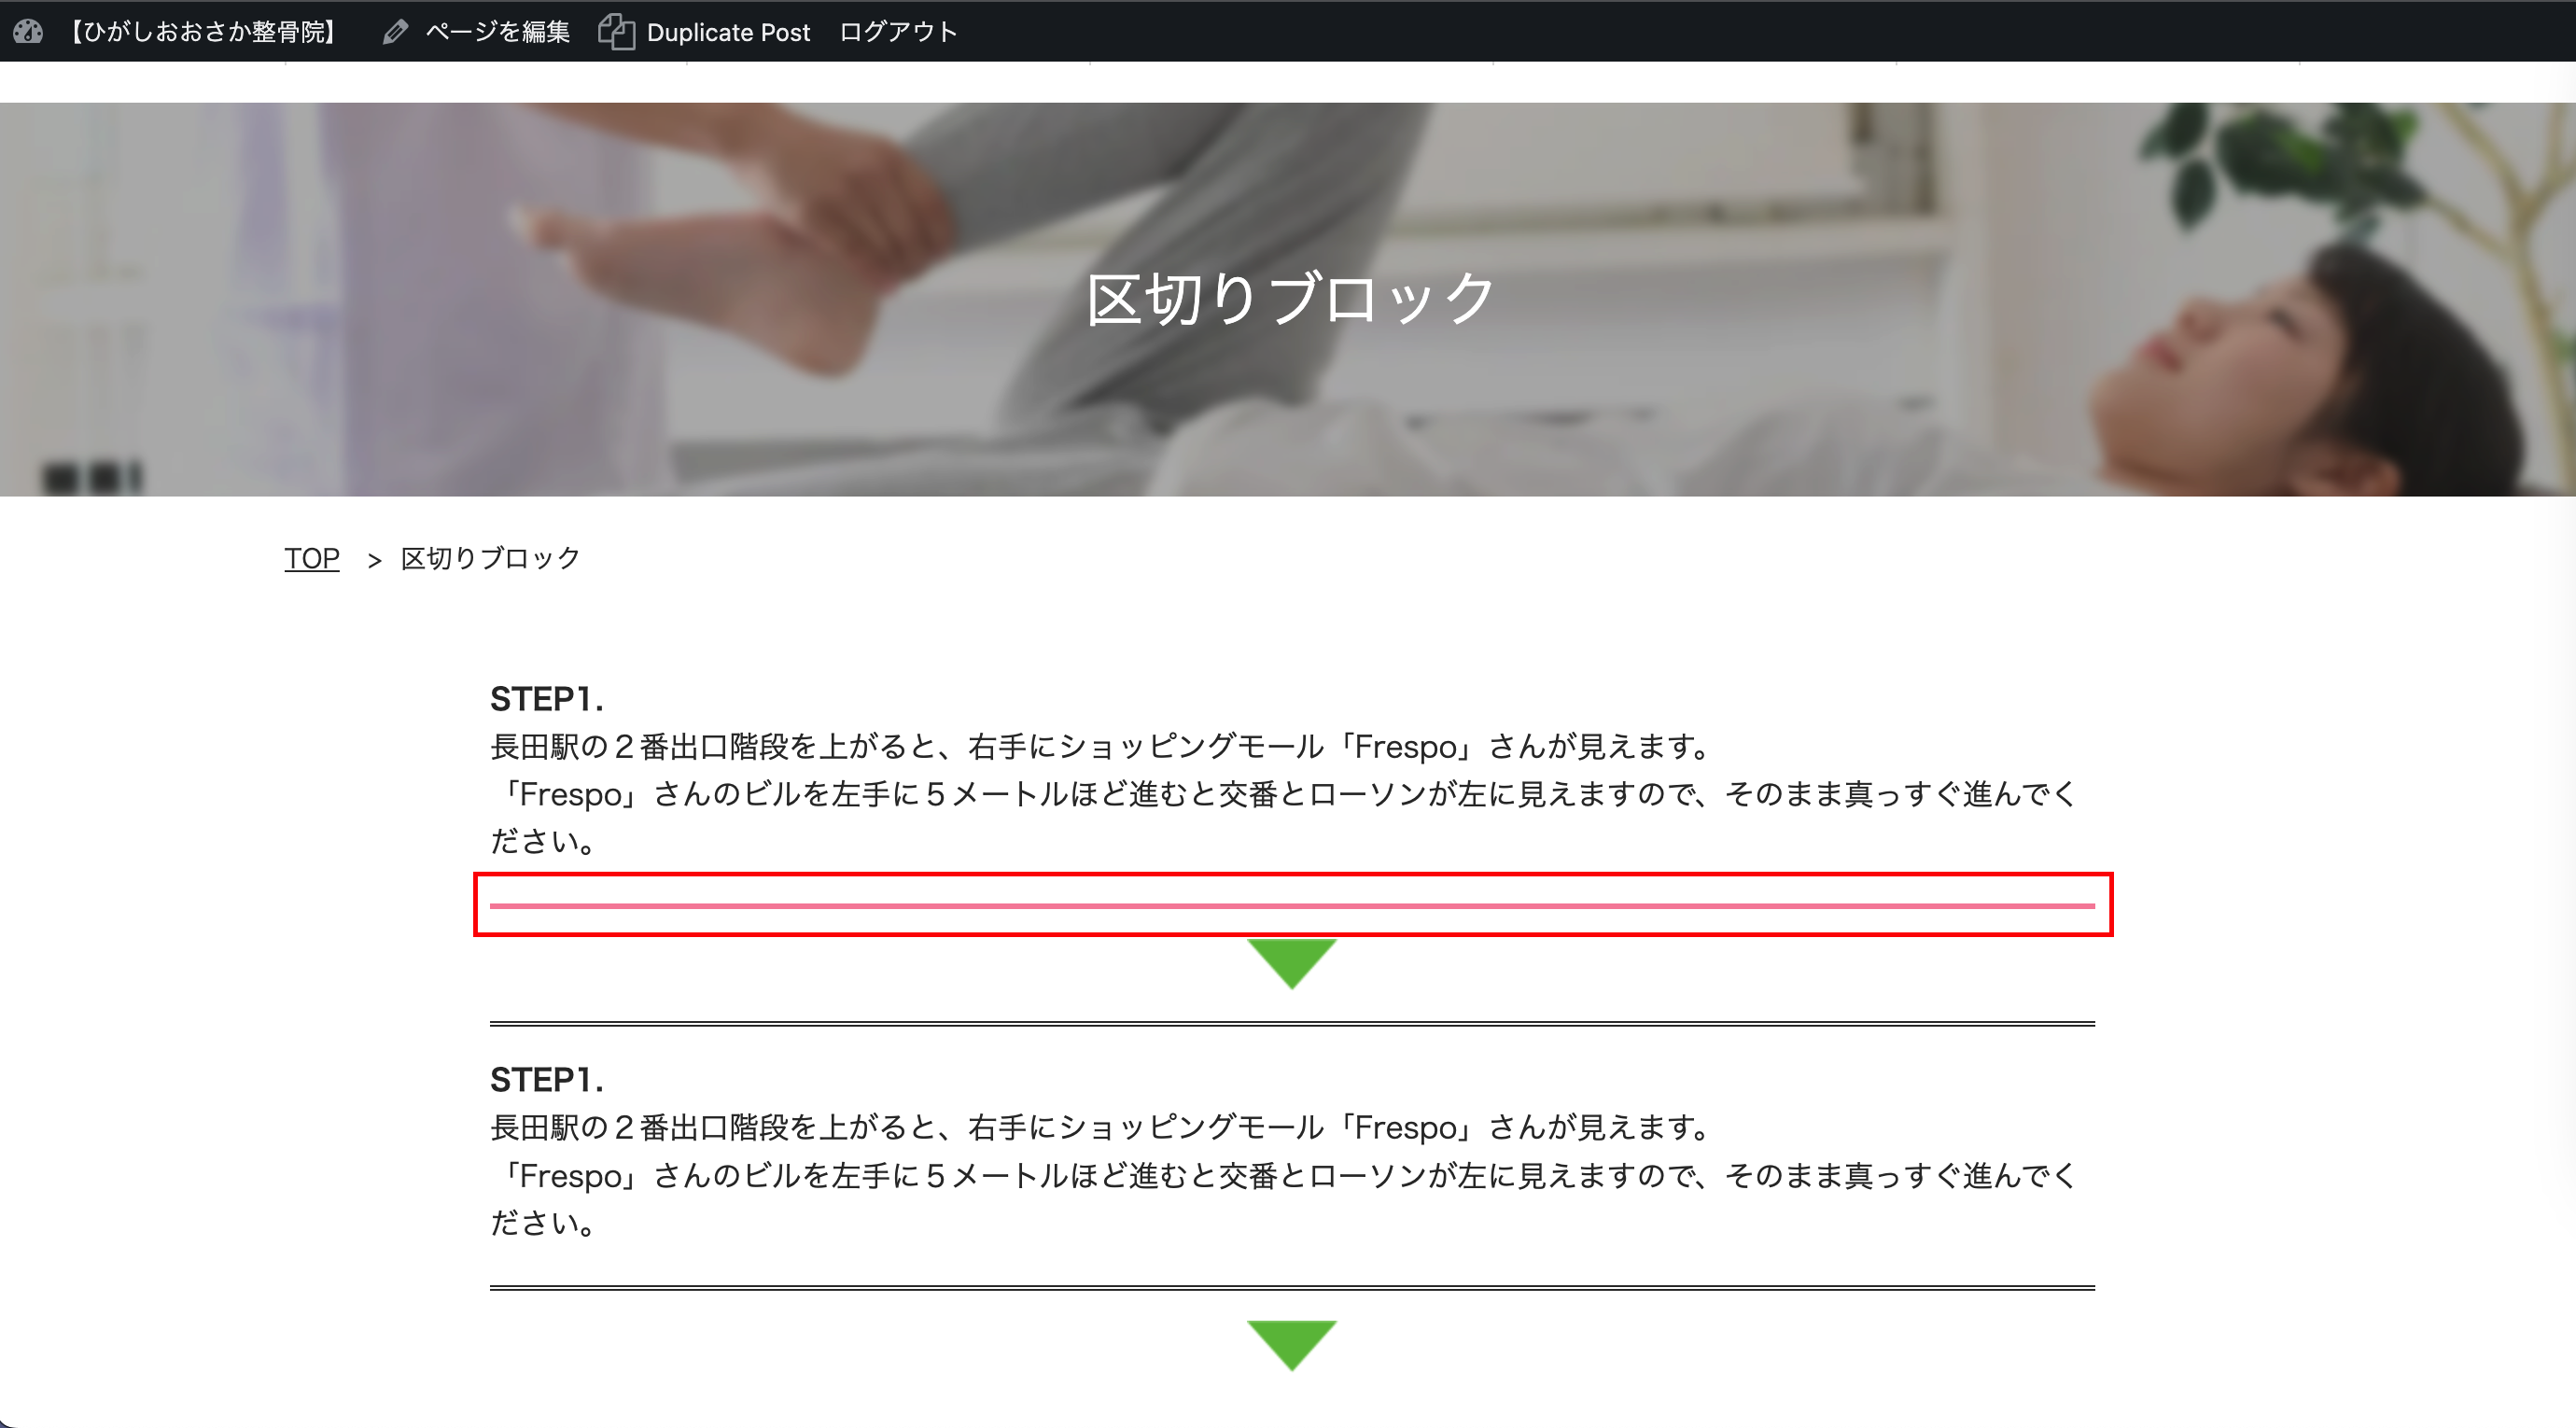This screenshot has height=1428, width=2576.
Task: Click the pink separator line
Action: click(1291, 905)
